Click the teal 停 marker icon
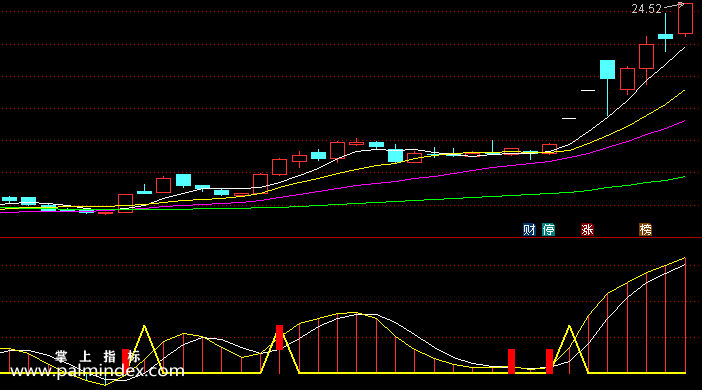The height and width of the screenshot is (390, 702). (x=548, y=230)
